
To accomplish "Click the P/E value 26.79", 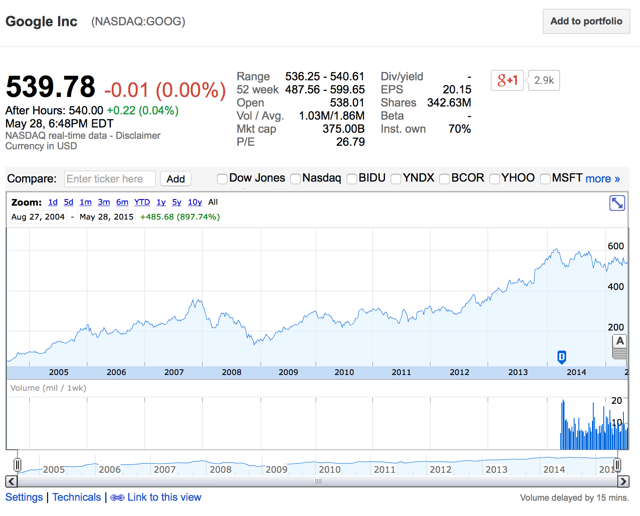I will tap(350, 142).
